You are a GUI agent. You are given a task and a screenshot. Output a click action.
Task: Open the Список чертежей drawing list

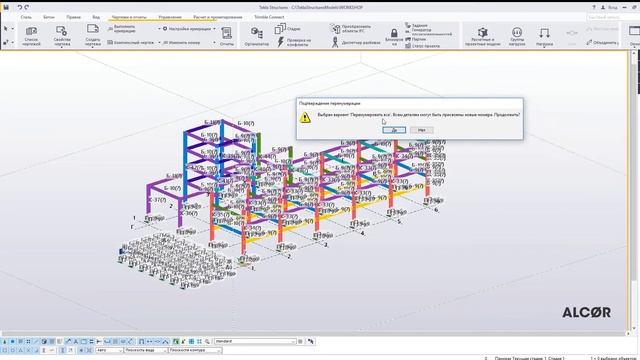click(31, 36)
